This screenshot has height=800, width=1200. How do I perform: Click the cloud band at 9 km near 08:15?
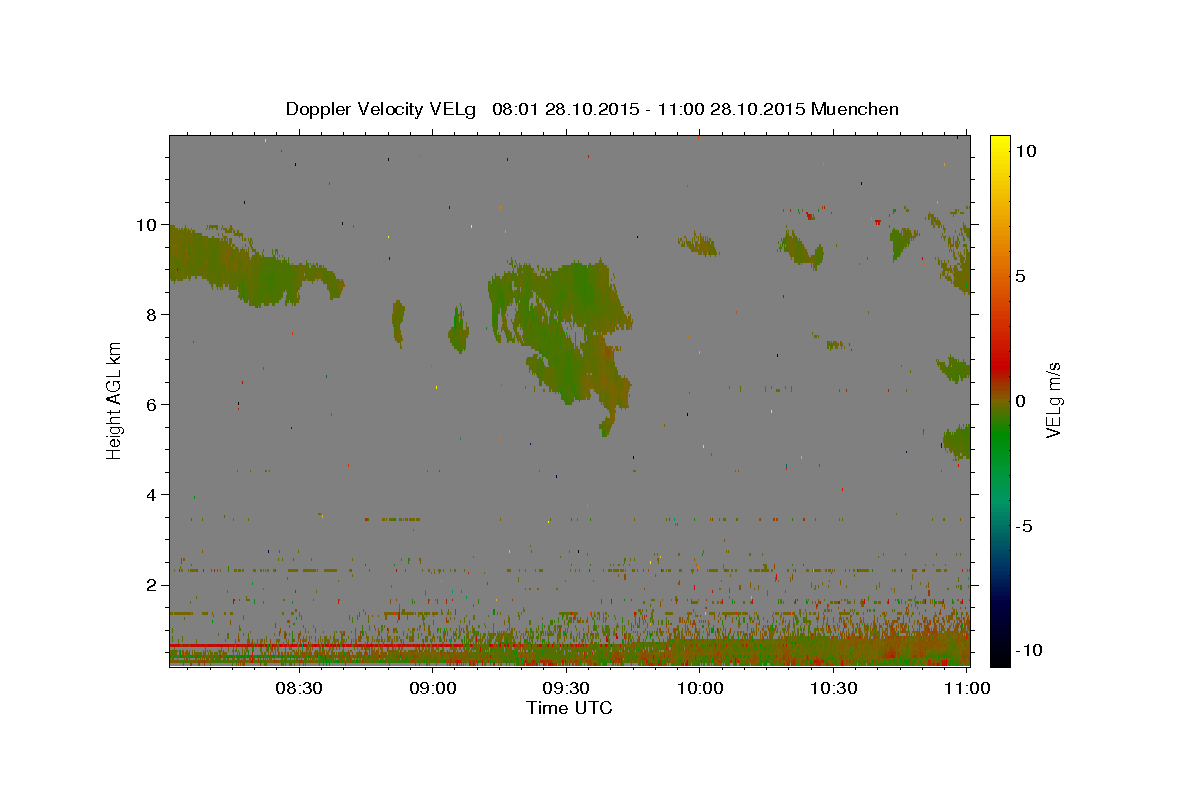click(250, 268)
